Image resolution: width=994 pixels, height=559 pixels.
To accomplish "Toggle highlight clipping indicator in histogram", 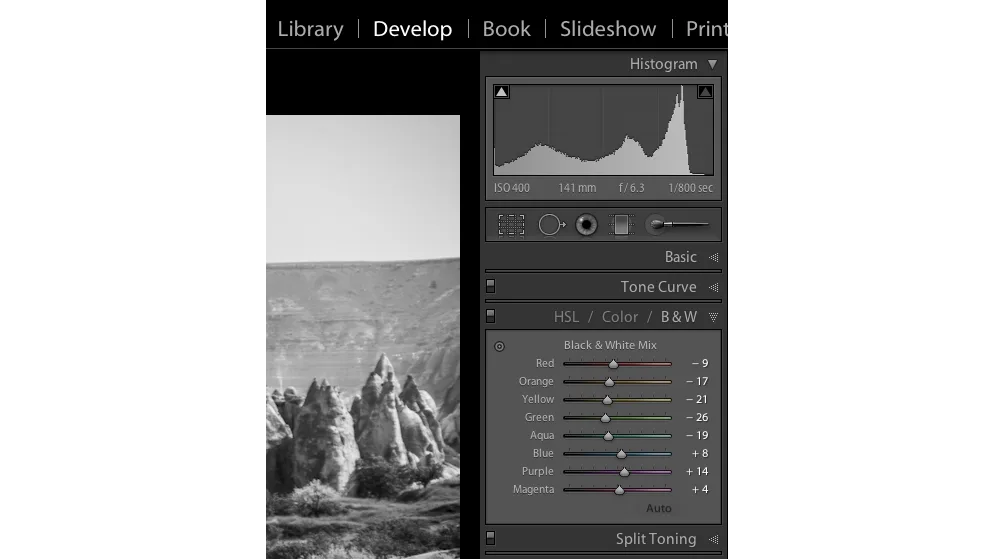I will 705,92.
